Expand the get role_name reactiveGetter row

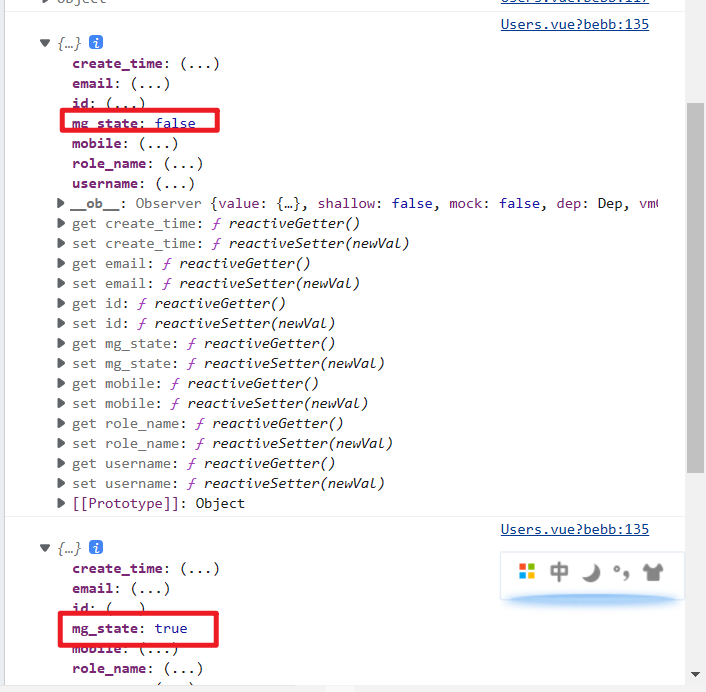tap(61, 423)
